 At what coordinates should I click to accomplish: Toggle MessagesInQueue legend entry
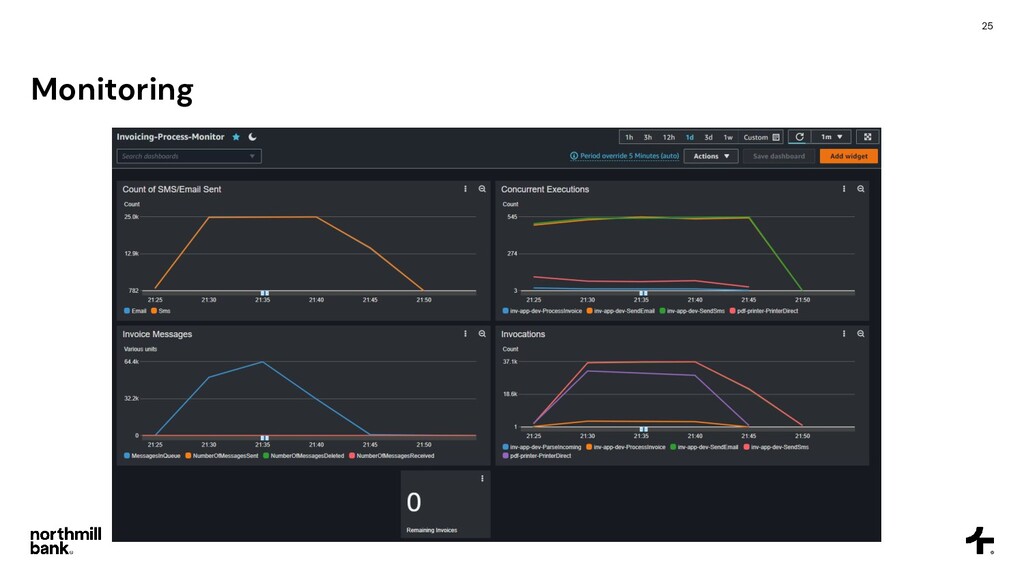pyautogui.click(x=152, y=456)
